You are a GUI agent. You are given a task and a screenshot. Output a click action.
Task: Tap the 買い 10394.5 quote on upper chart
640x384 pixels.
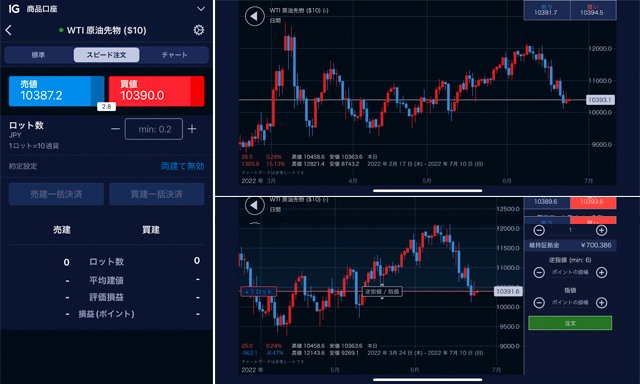click(x=592, y=10)
